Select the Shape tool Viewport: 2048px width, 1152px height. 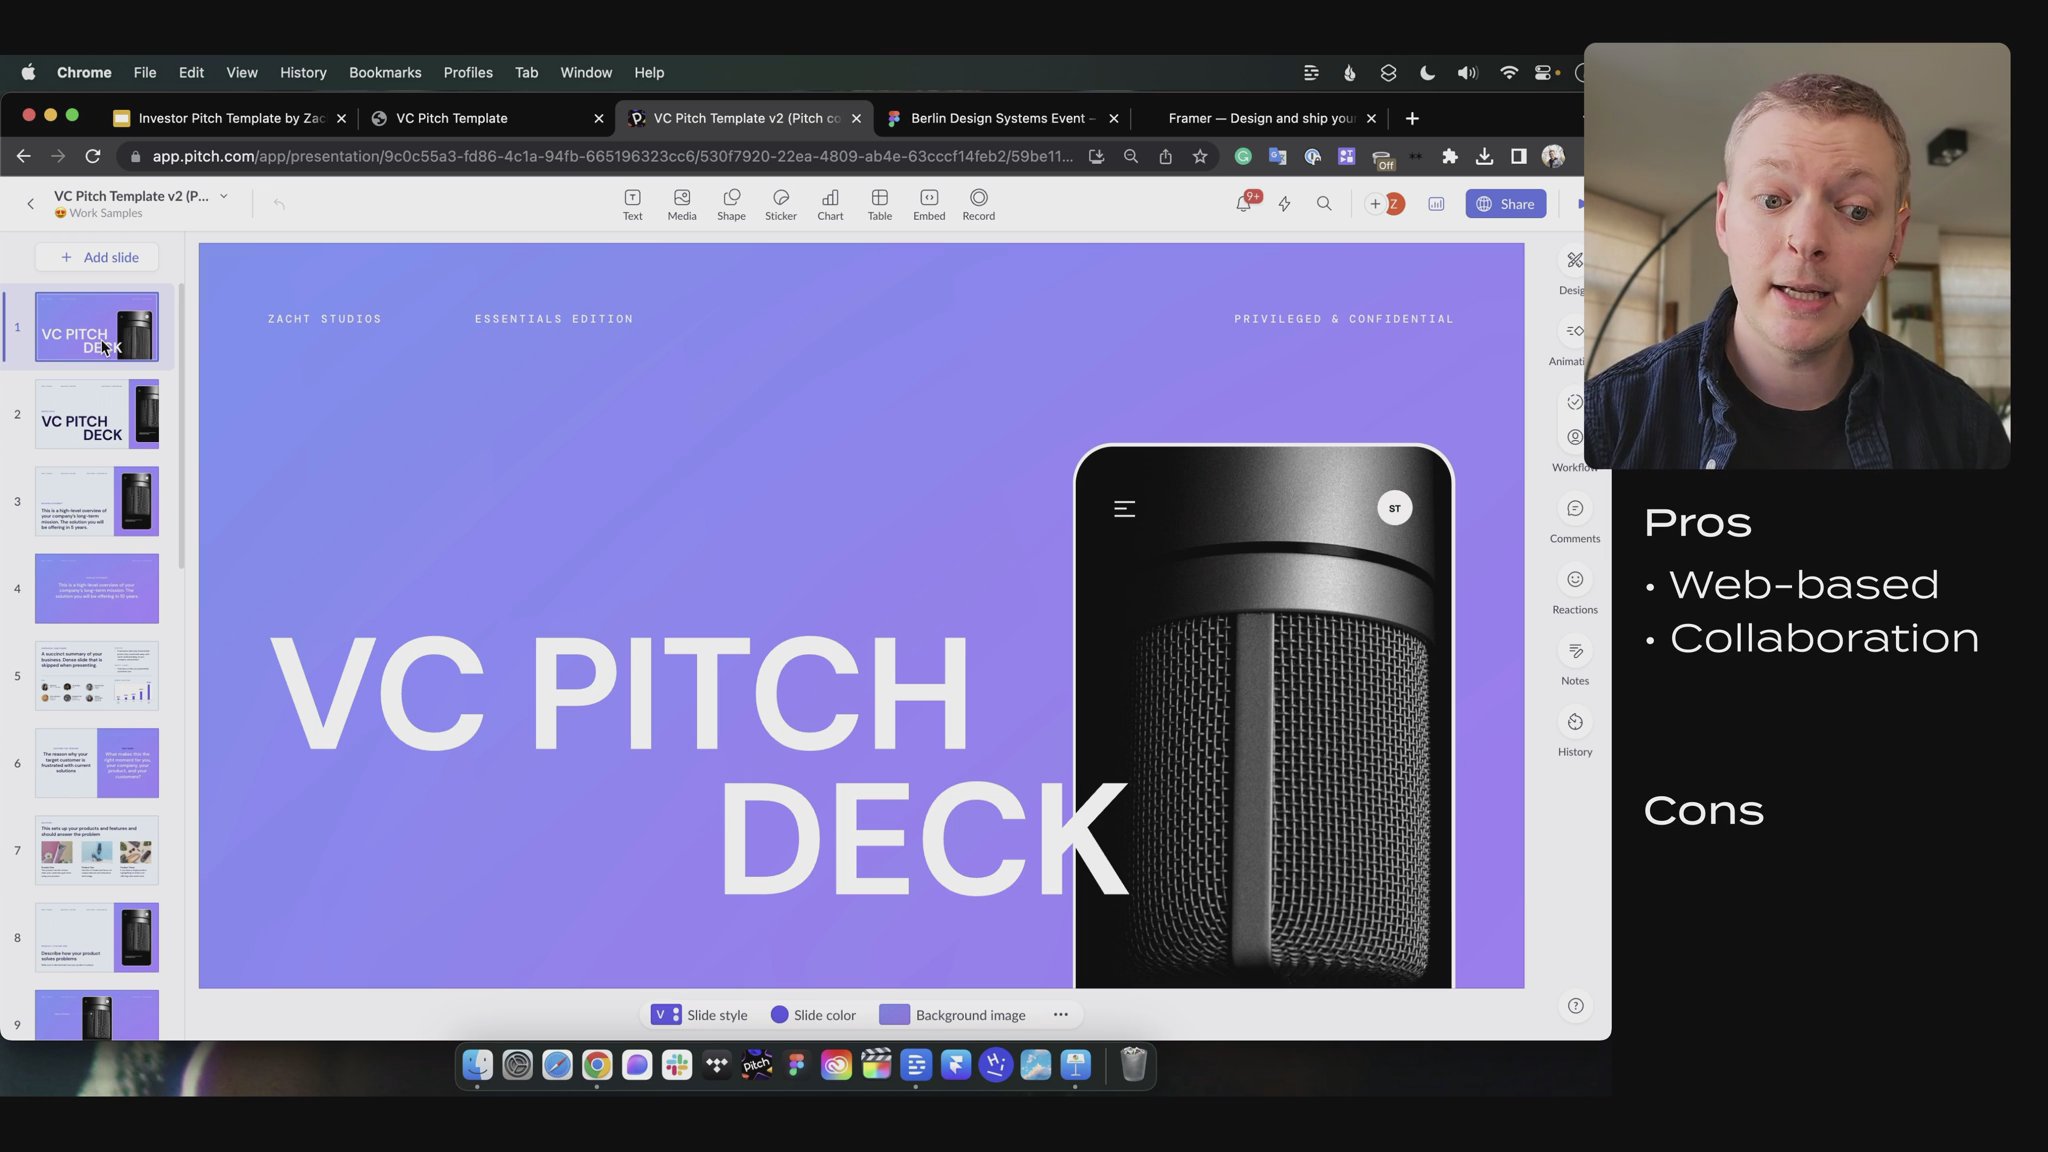click(731, 204)
